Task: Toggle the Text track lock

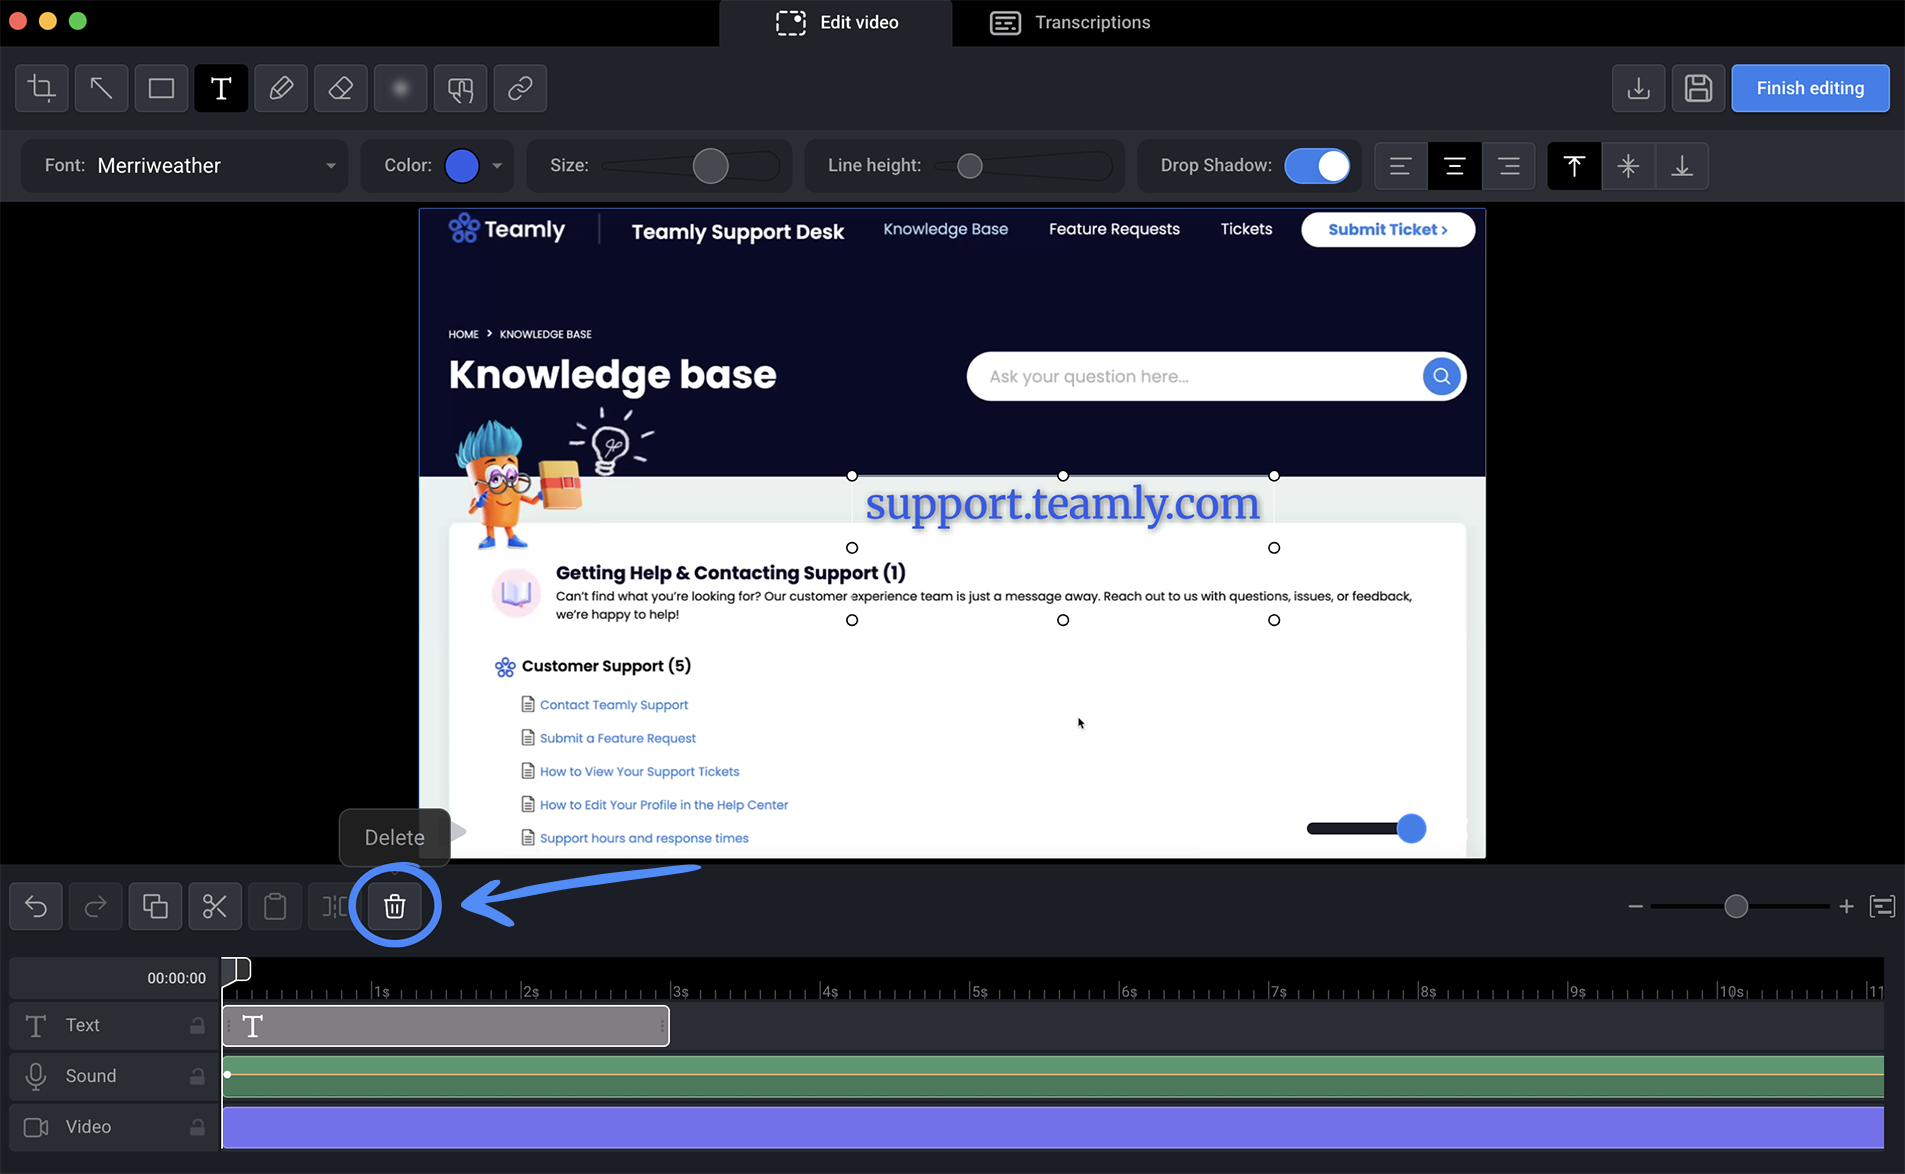Action: (197, 1026)
